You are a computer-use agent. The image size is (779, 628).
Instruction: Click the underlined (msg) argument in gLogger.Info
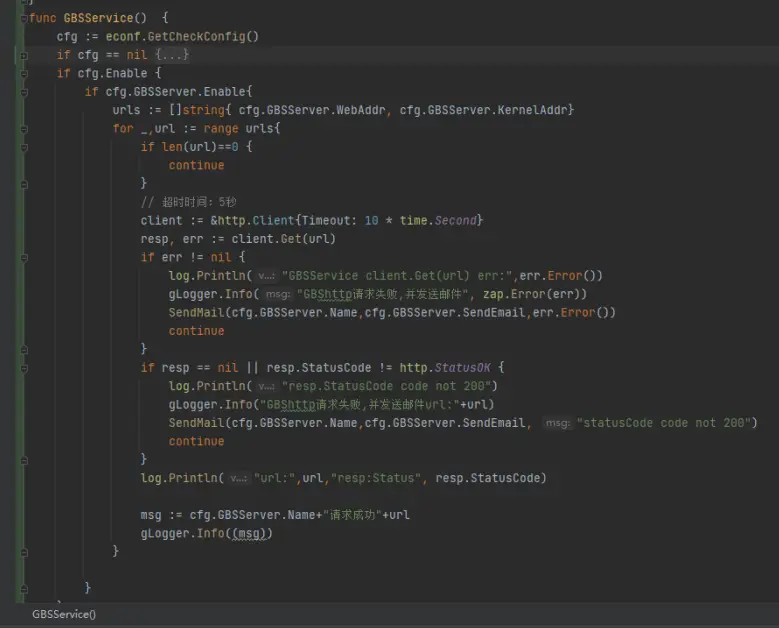pos(248,533)
